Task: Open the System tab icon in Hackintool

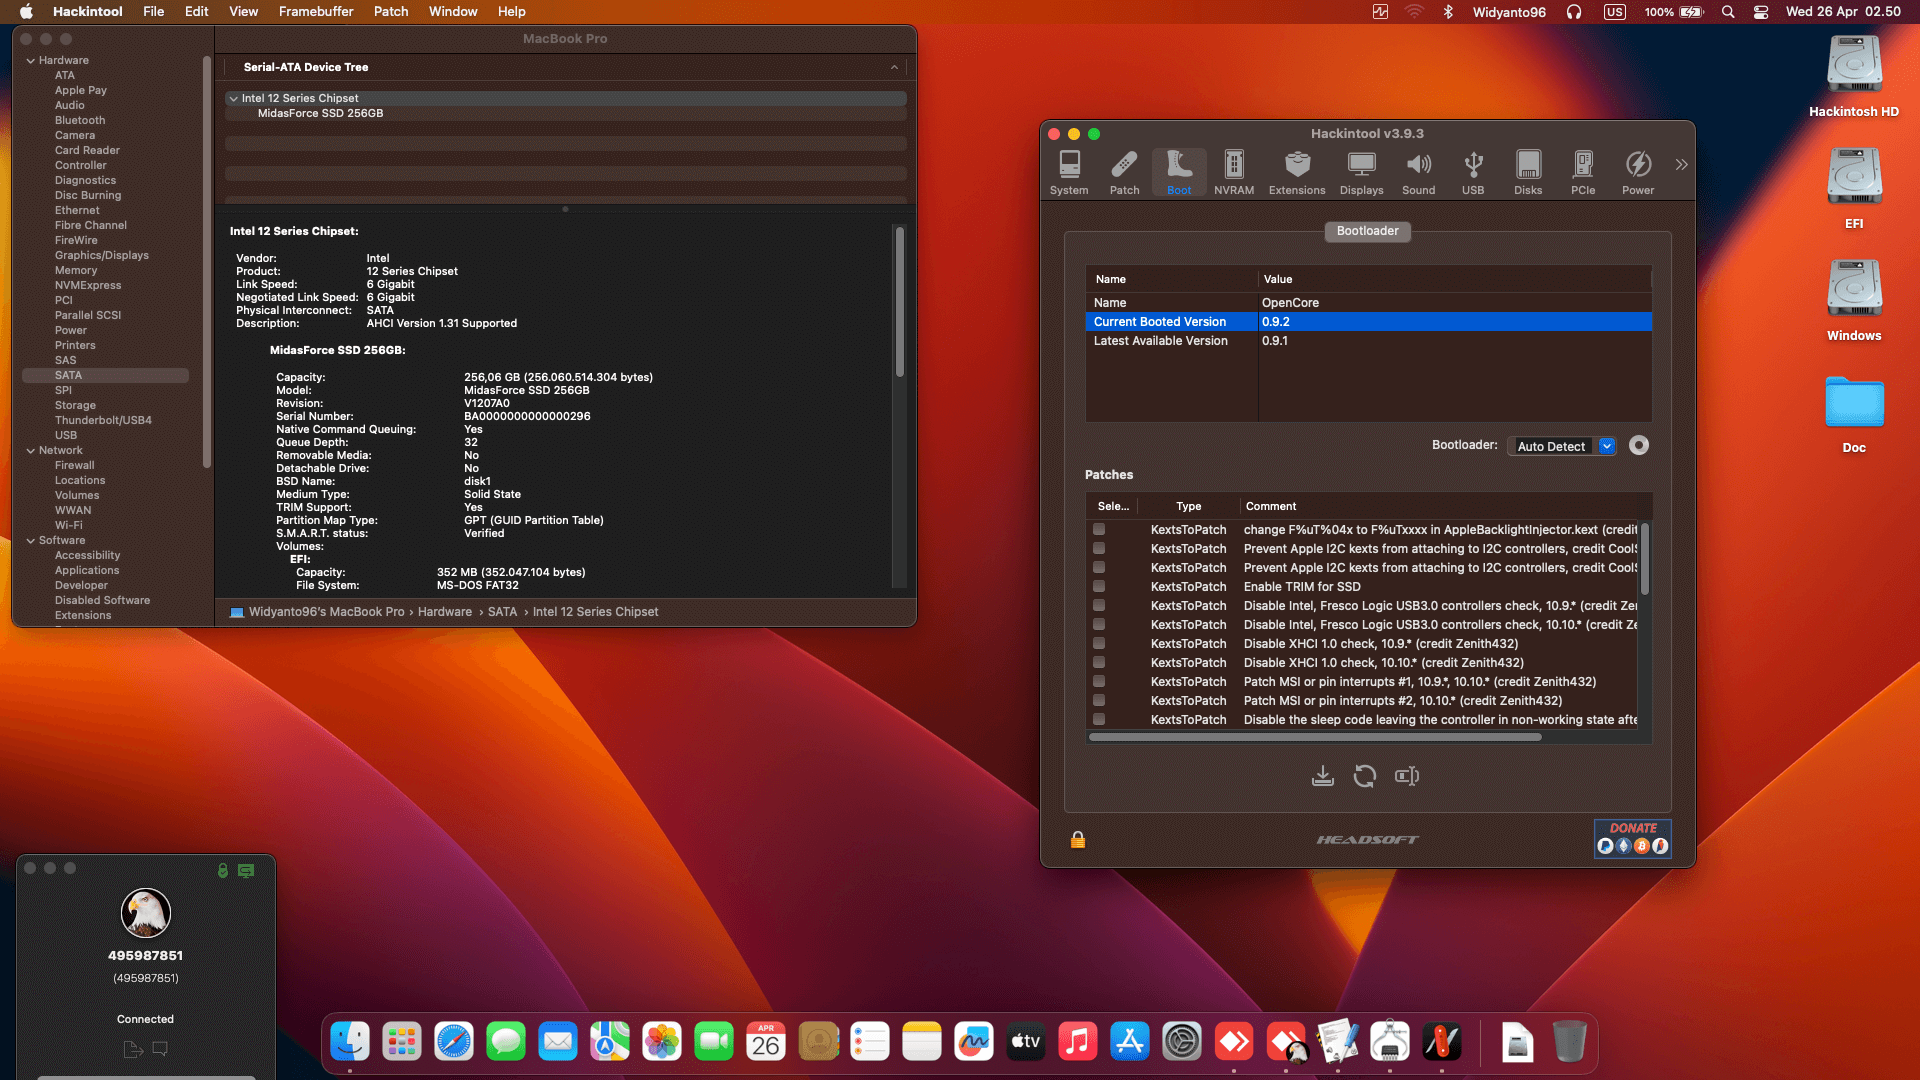Action: (x=1069, y=172)
